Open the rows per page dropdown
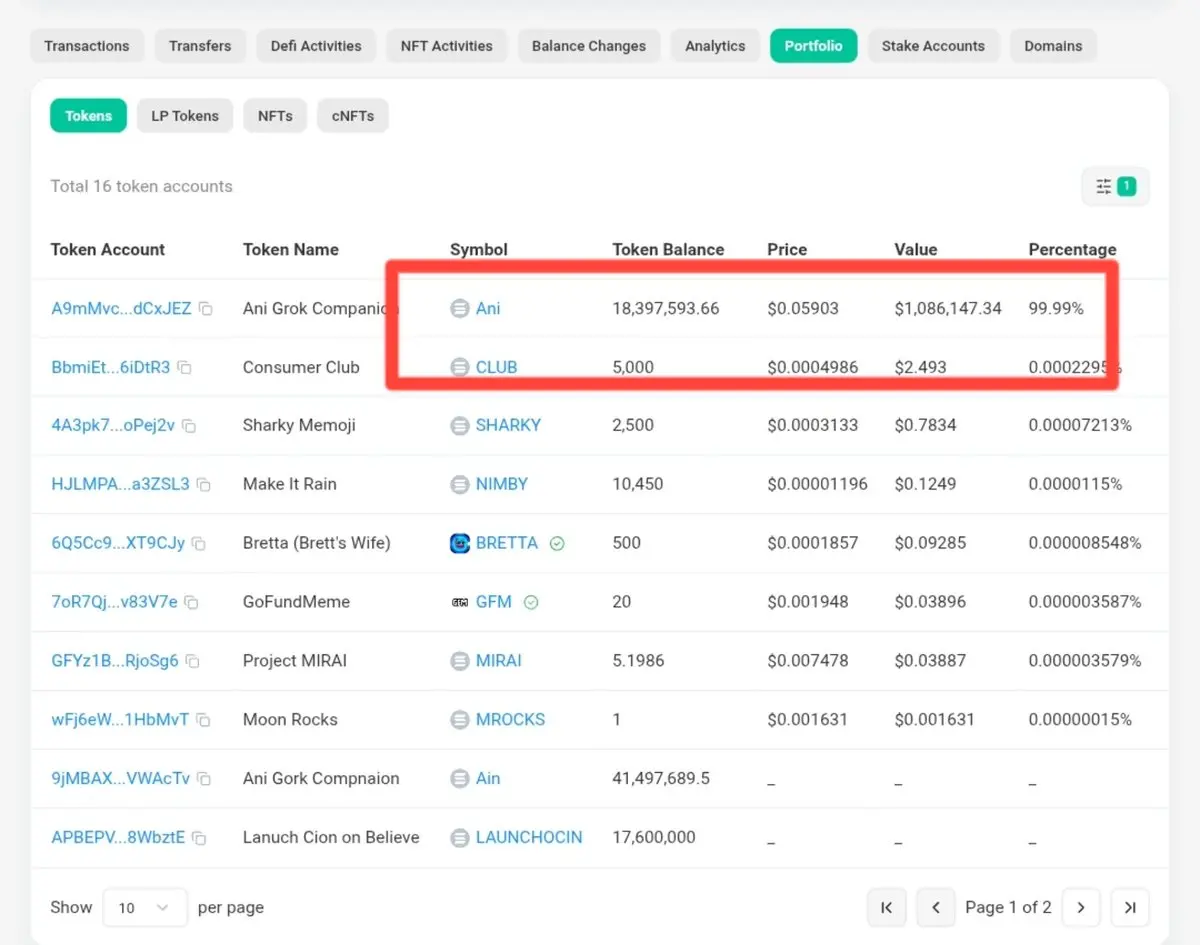 (145, 908)
